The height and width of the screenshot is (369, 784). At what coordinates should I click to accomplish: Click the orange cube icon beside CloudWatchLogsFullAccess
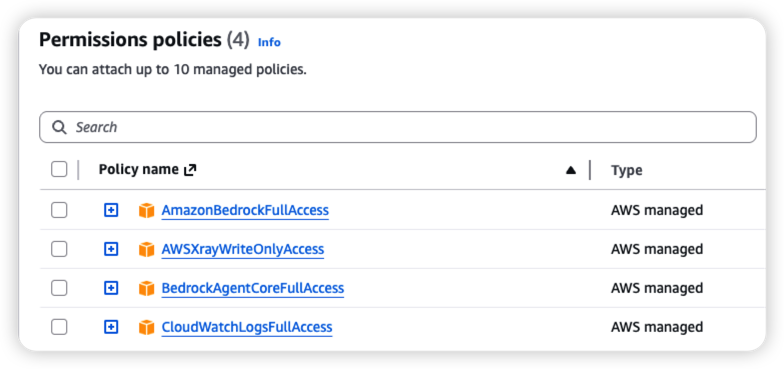[x=146, y=327]
